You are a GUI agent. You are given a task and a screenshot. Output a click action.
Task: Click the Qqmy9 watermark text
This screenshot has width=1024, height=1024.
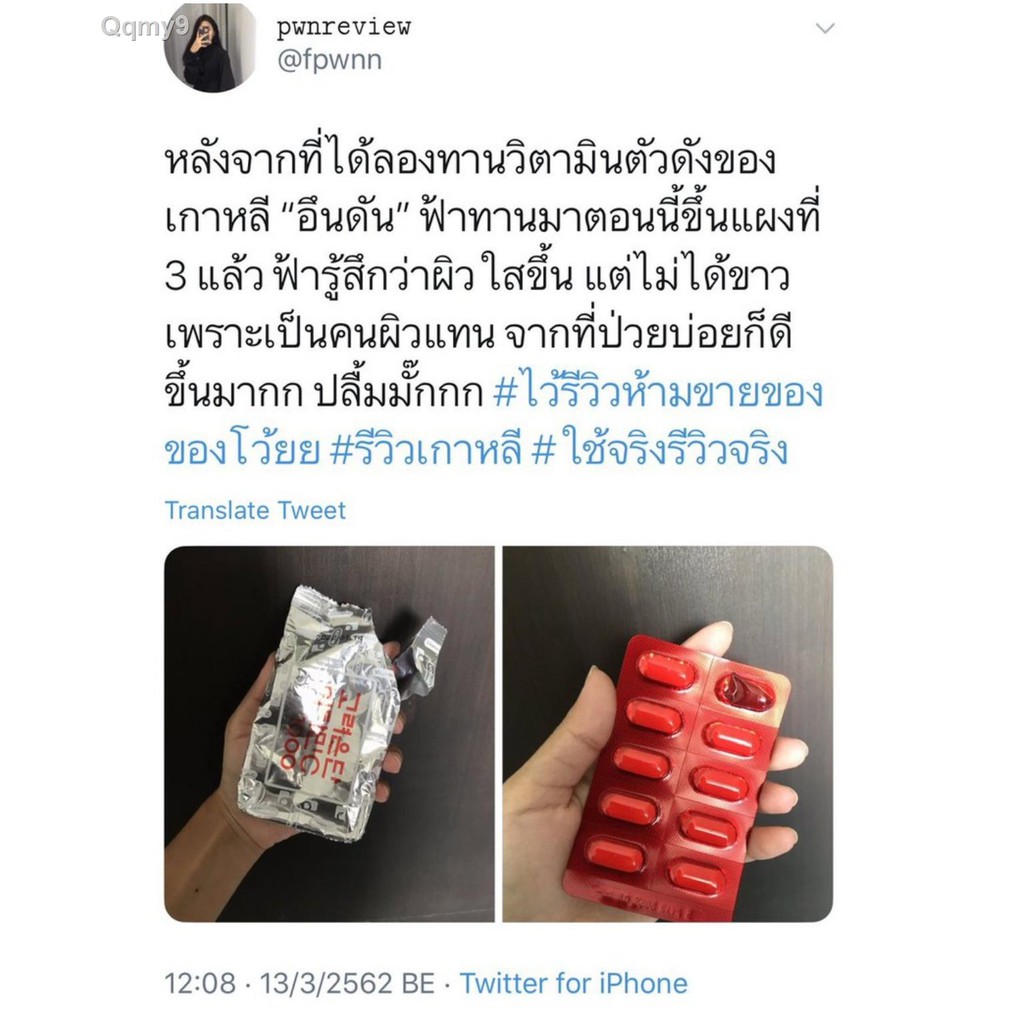[x=146, y=27]
